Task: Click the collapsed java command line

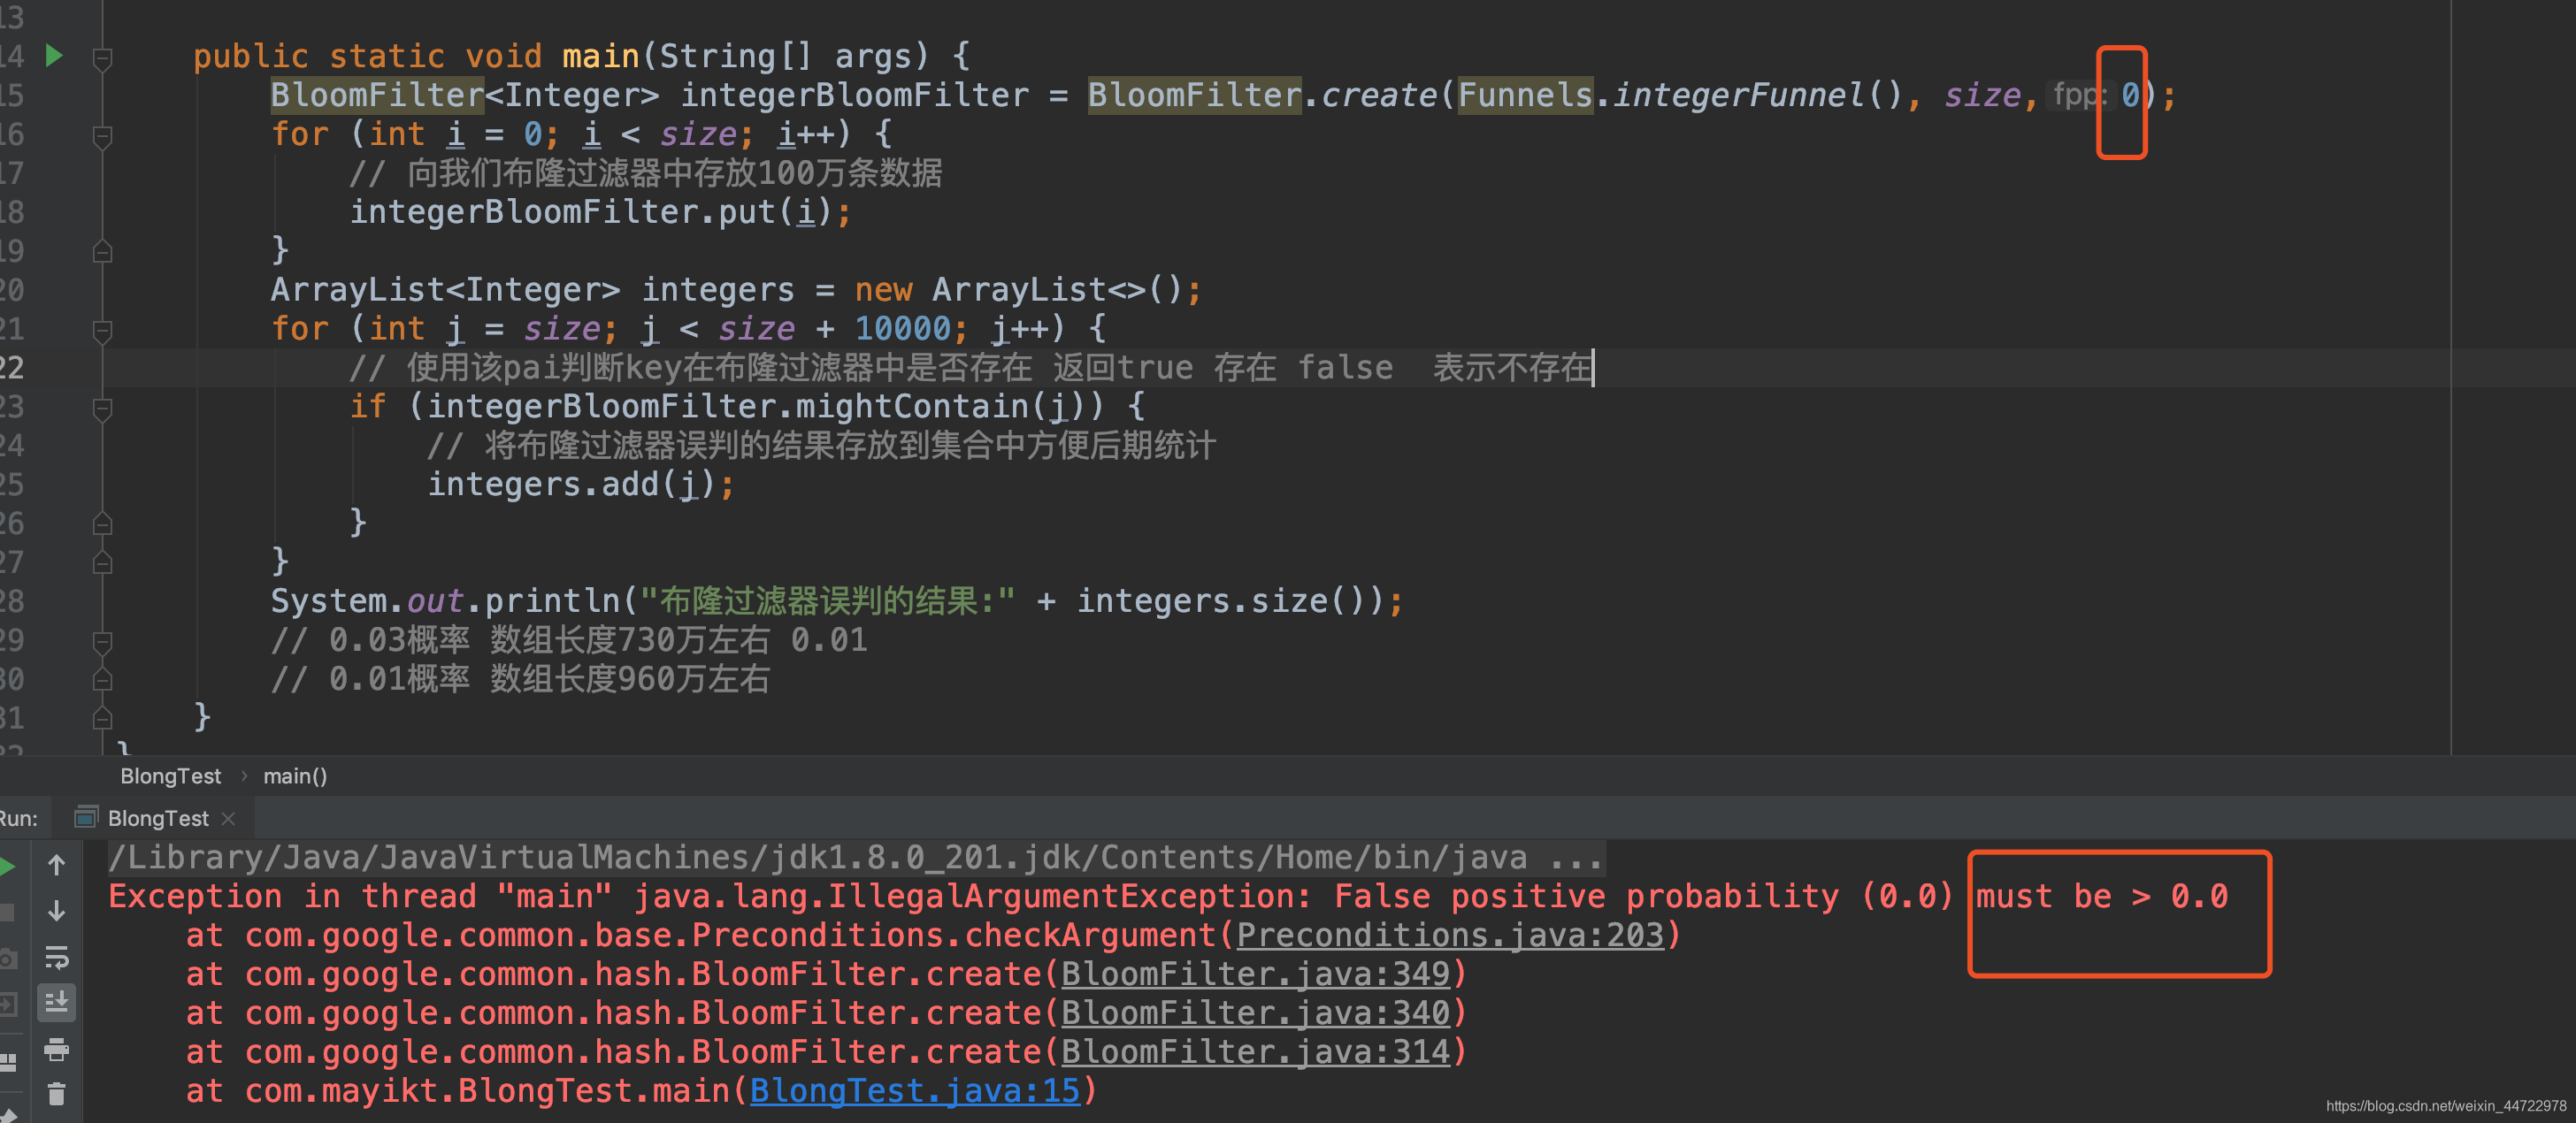Action: tap(857, 857)
